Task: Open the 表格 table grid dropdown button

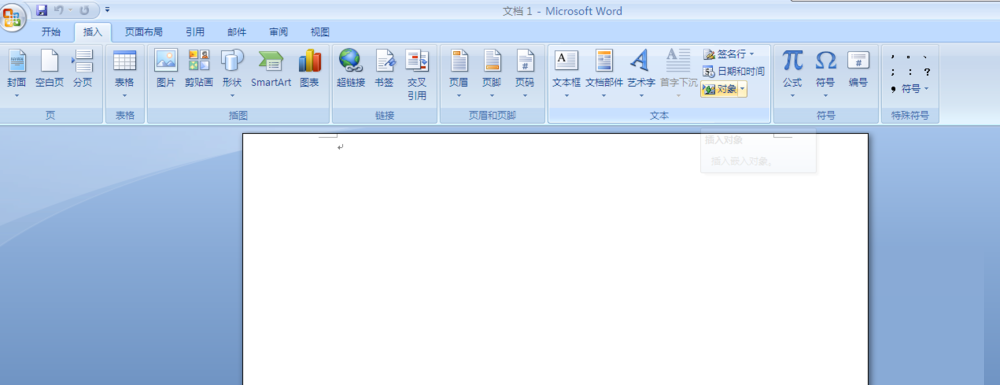Action: click(x=124, y=74)
